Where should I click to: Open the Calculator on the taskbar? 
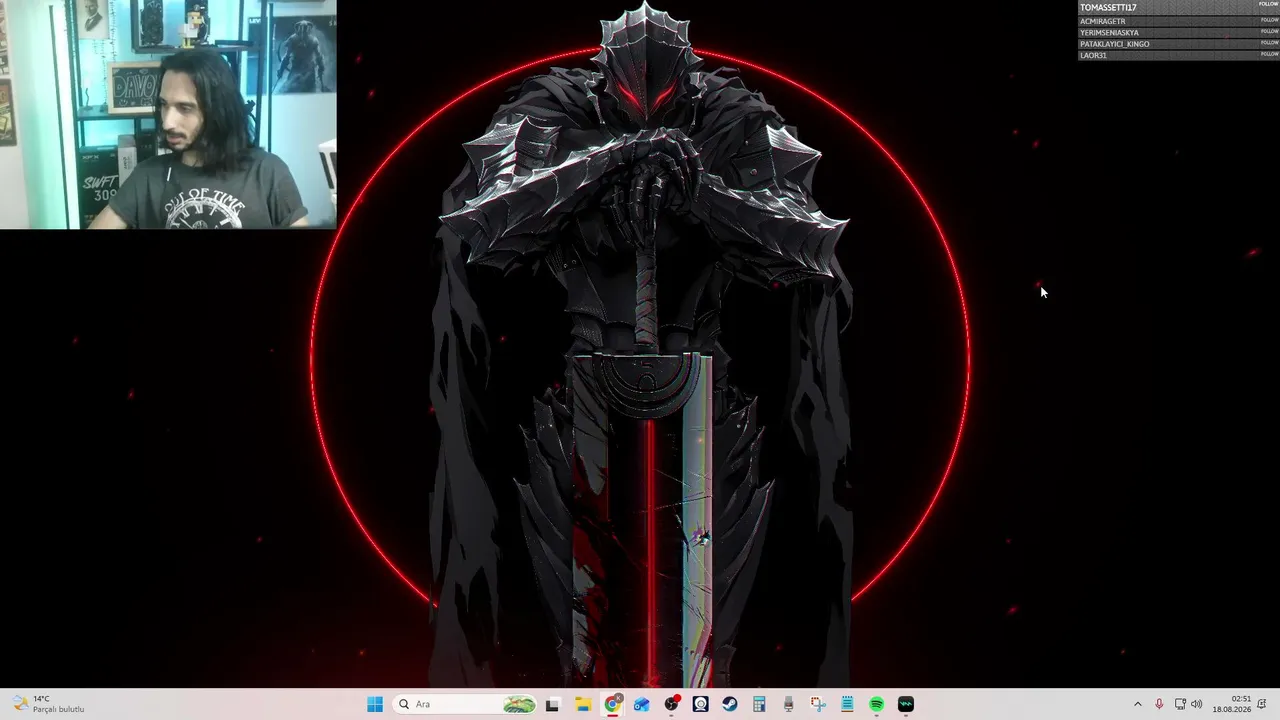coord(759,704)
